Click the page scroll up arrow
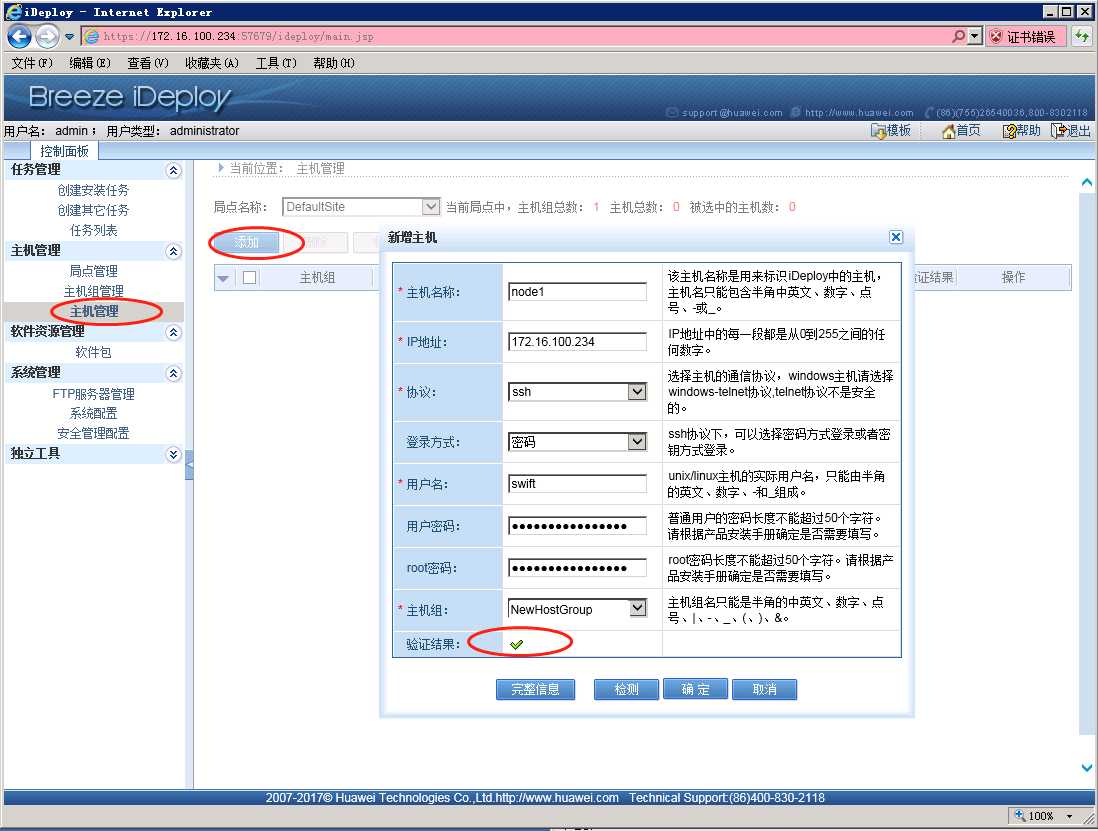 click(x=1087, y=182)
